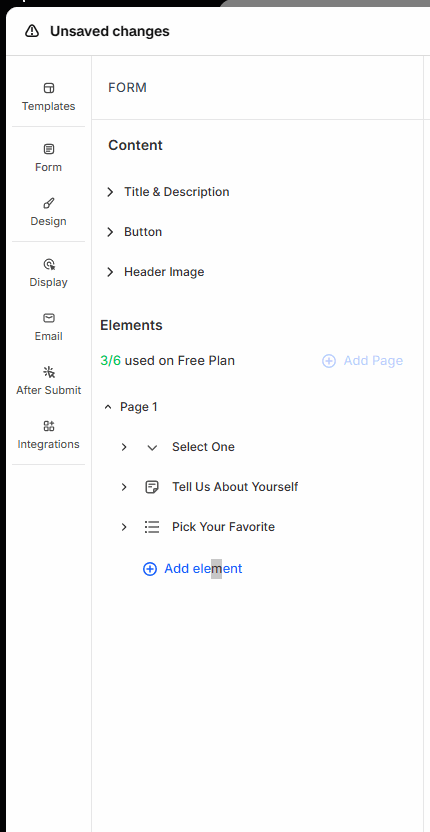Switch to the Integrations tab label

49,444
